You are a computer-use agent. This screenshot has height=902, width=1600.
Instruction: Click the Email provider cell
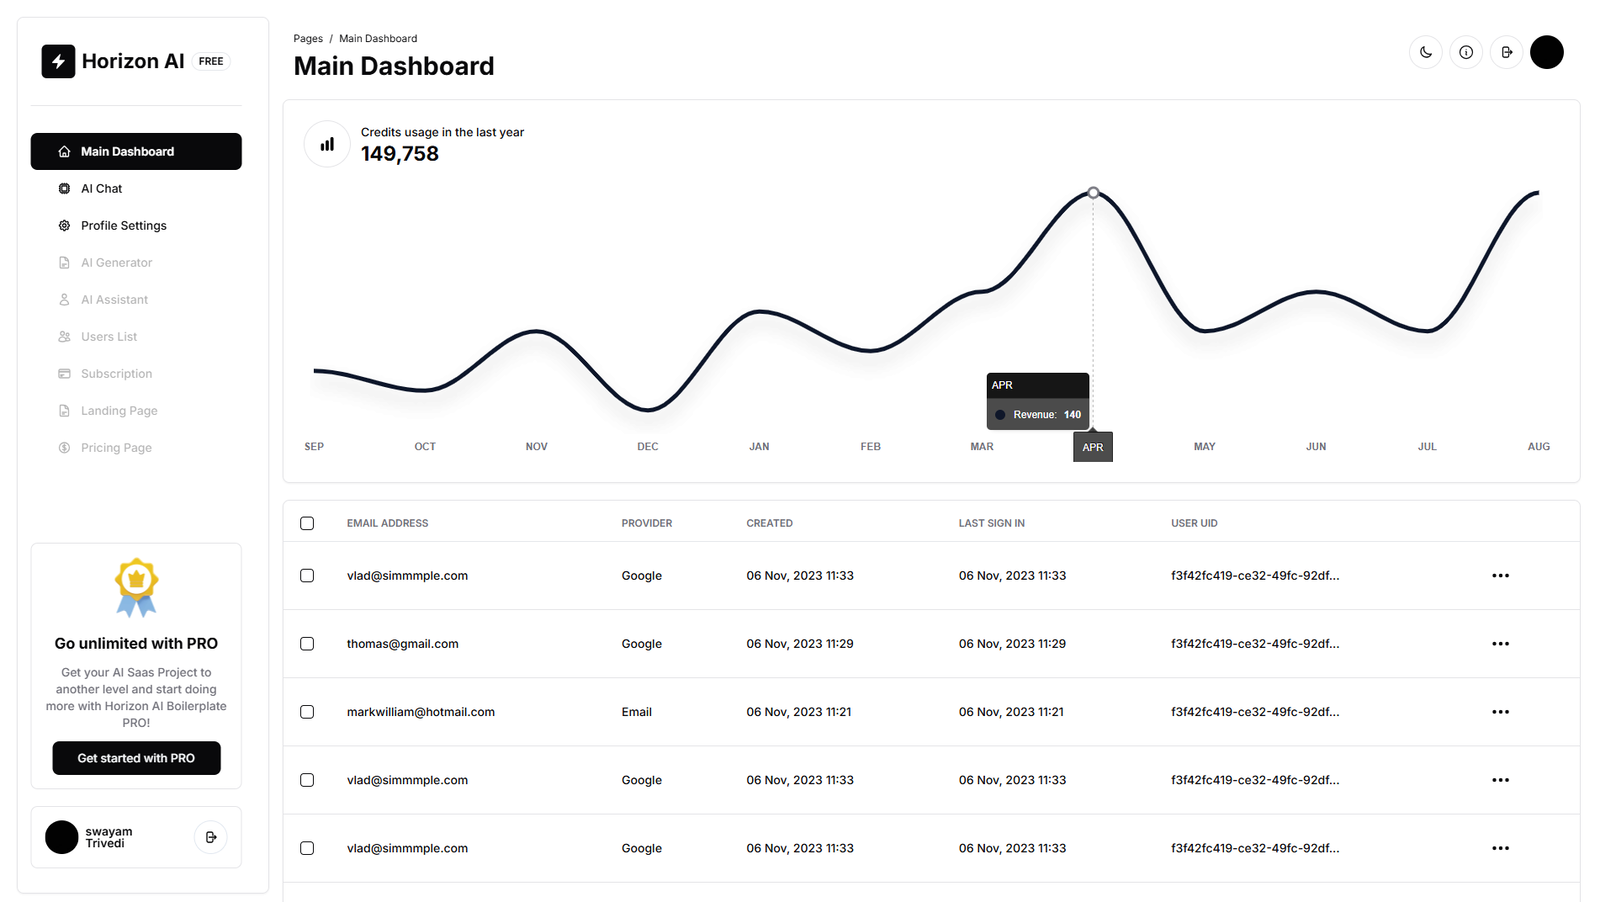pos(636,712)
